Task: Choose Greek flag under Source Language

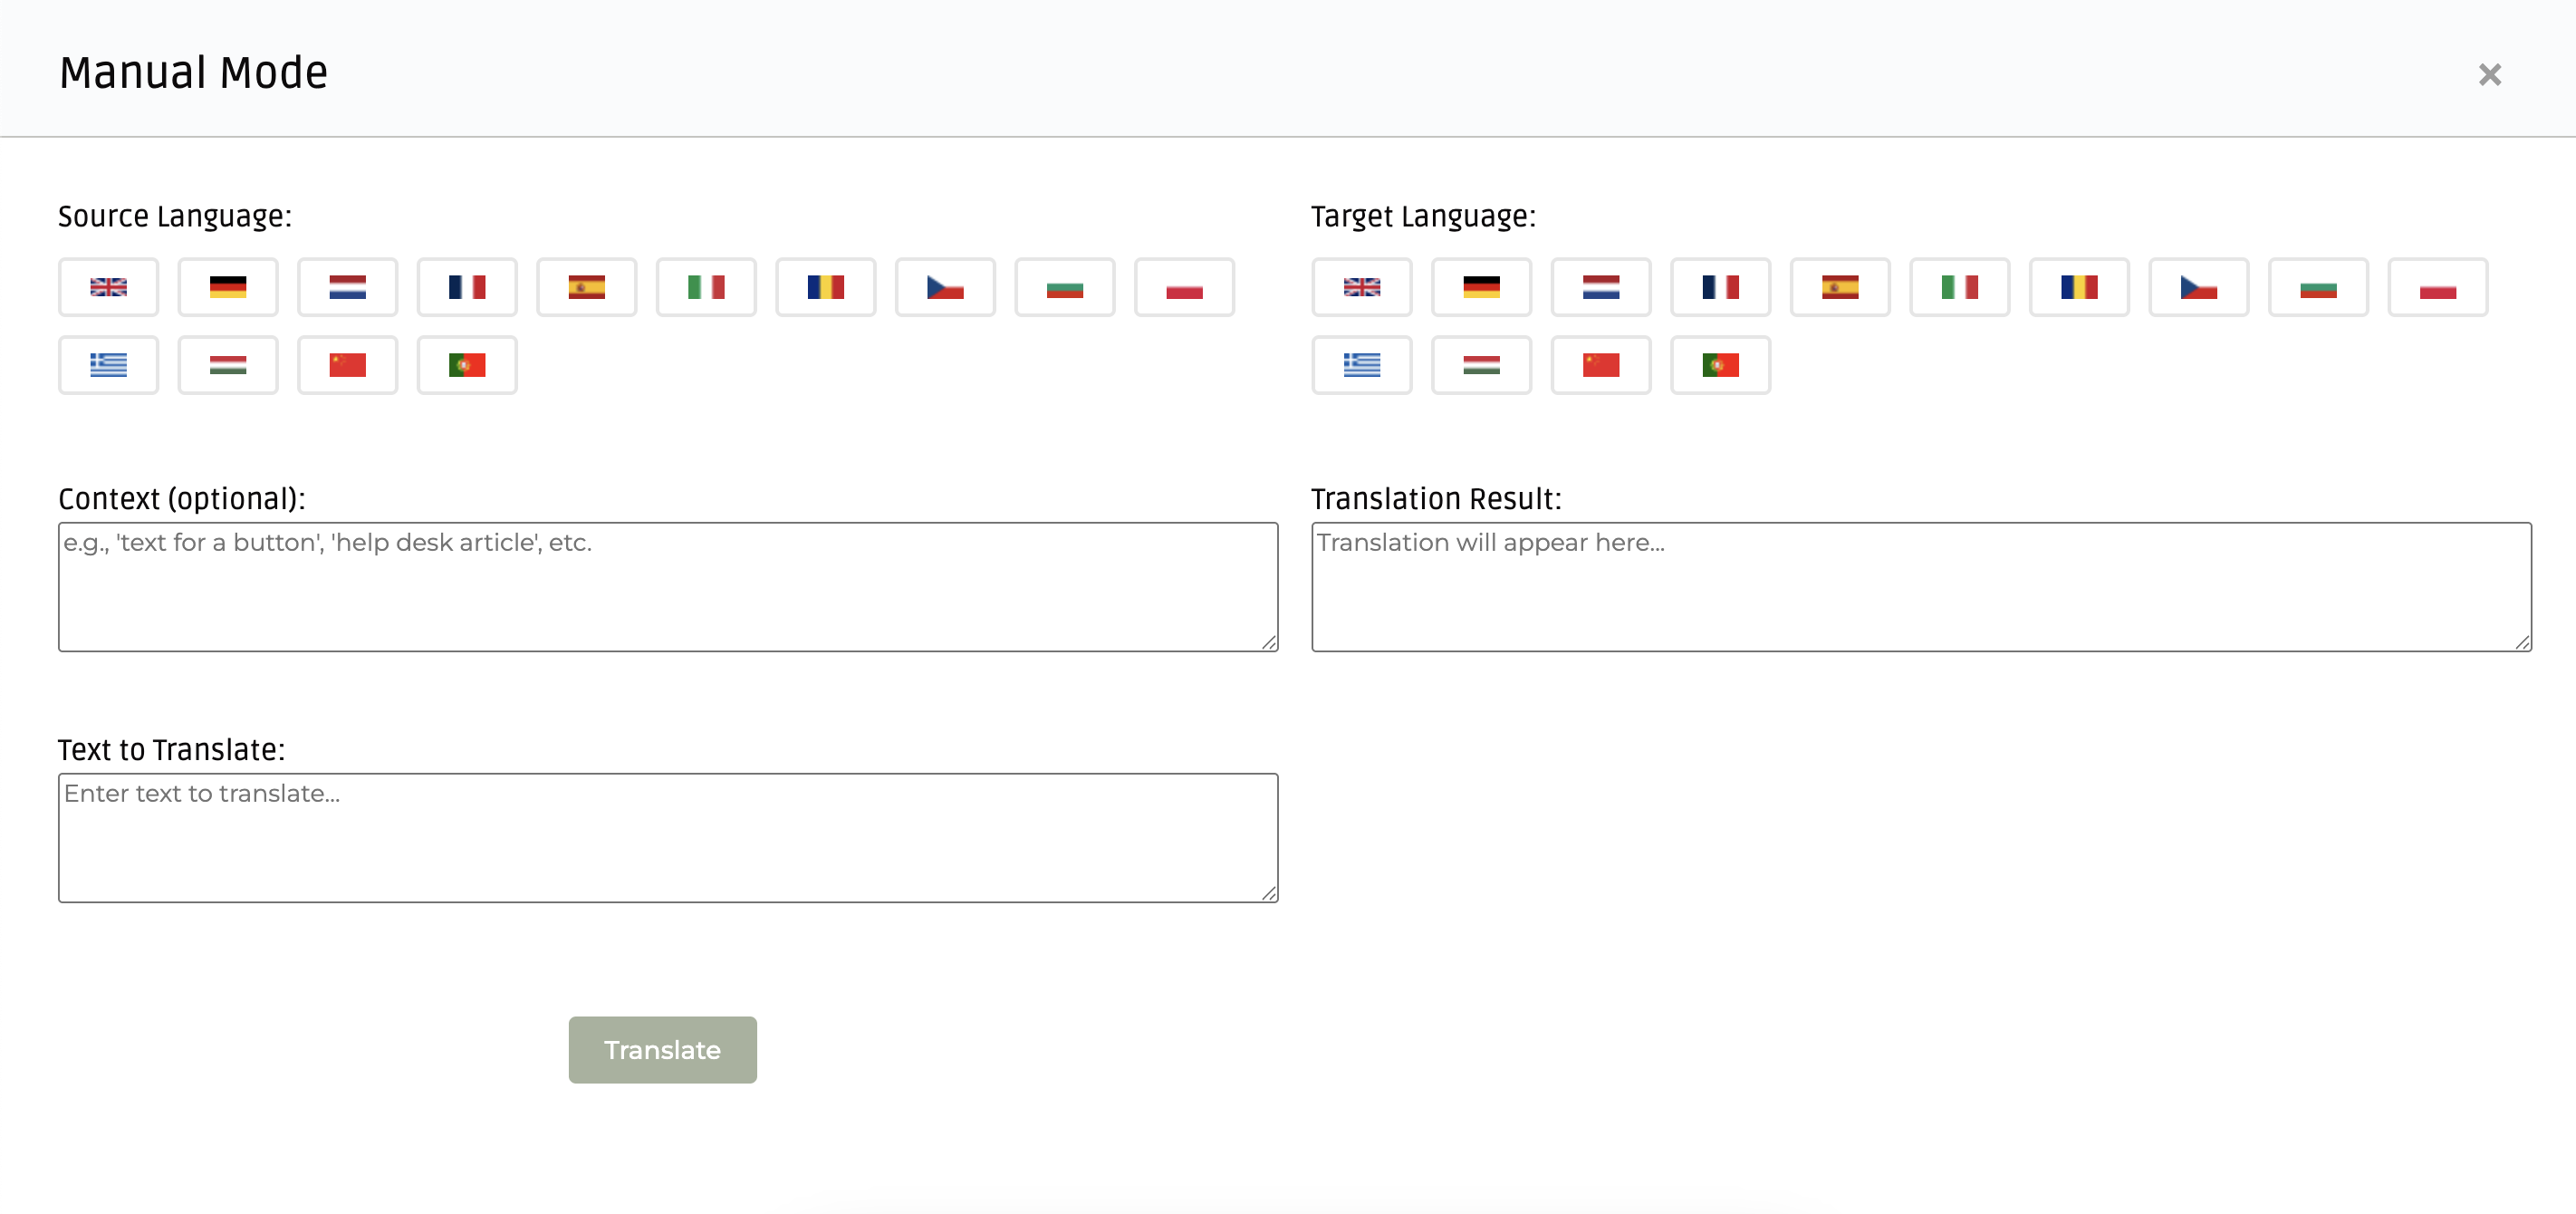Action: tap(108, 365)
